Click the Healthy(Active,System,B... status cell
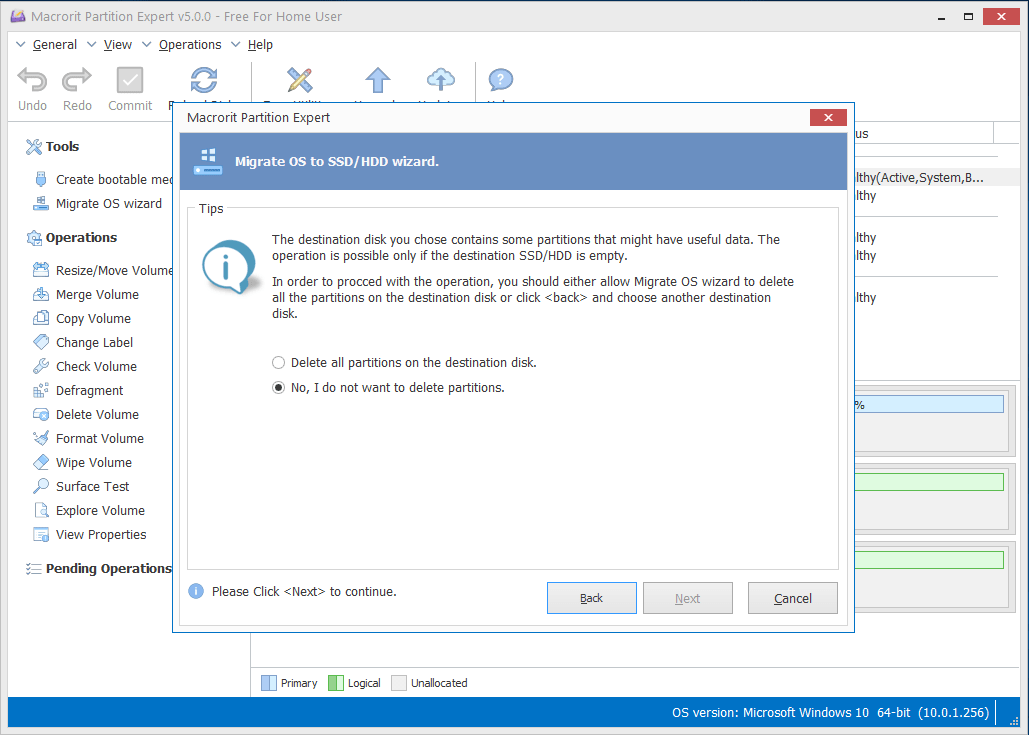This screenshot has width=1029, height=735. pyautogui.click(x=919, y=177)
